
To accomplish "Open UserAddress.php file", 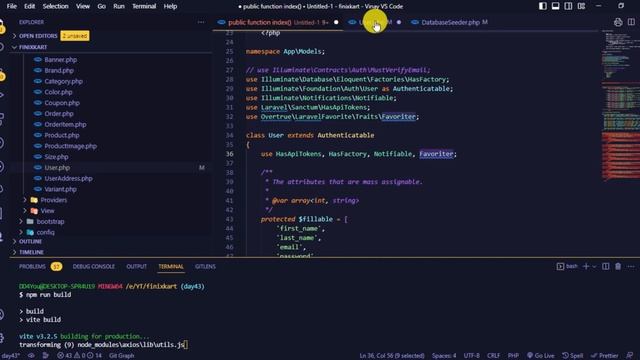I will [x=68, y=178].
